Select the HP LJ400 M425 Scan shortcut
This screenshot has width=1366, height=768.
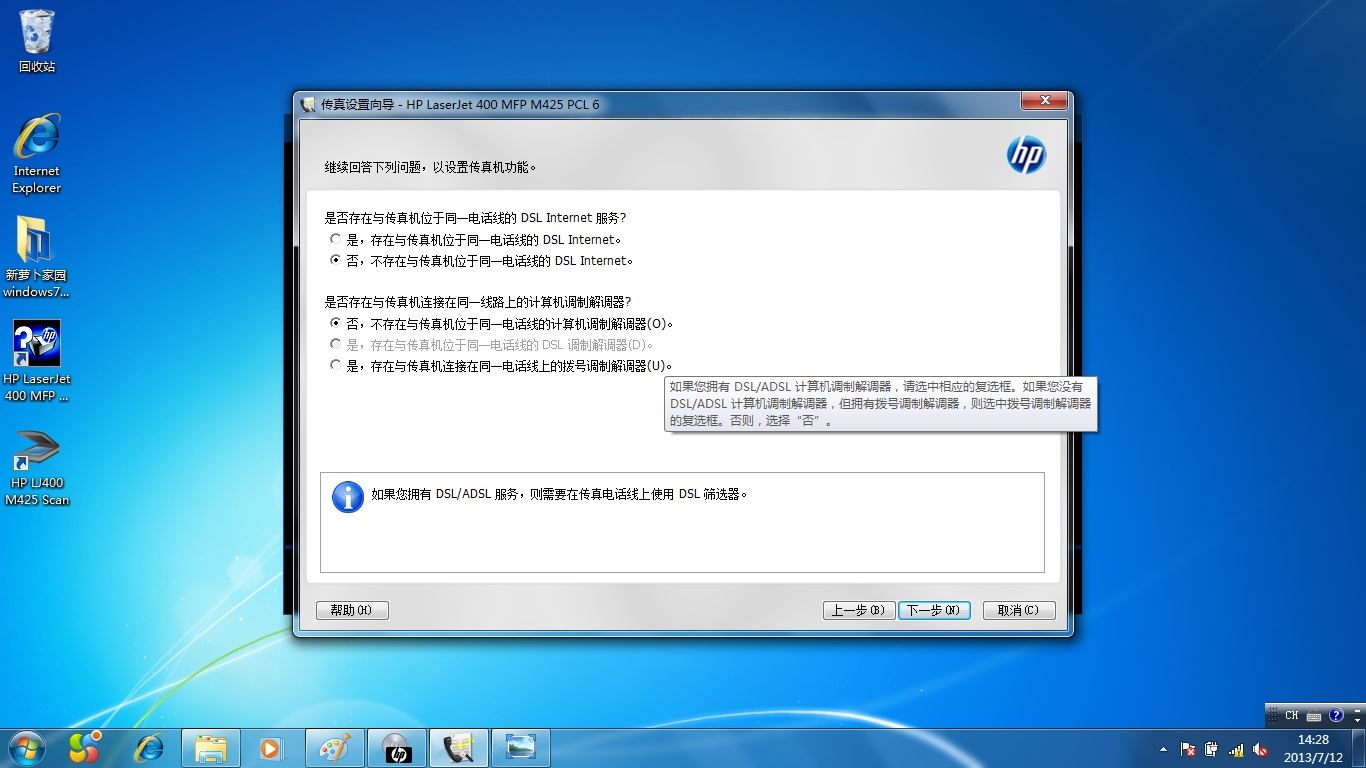[37, 467]
